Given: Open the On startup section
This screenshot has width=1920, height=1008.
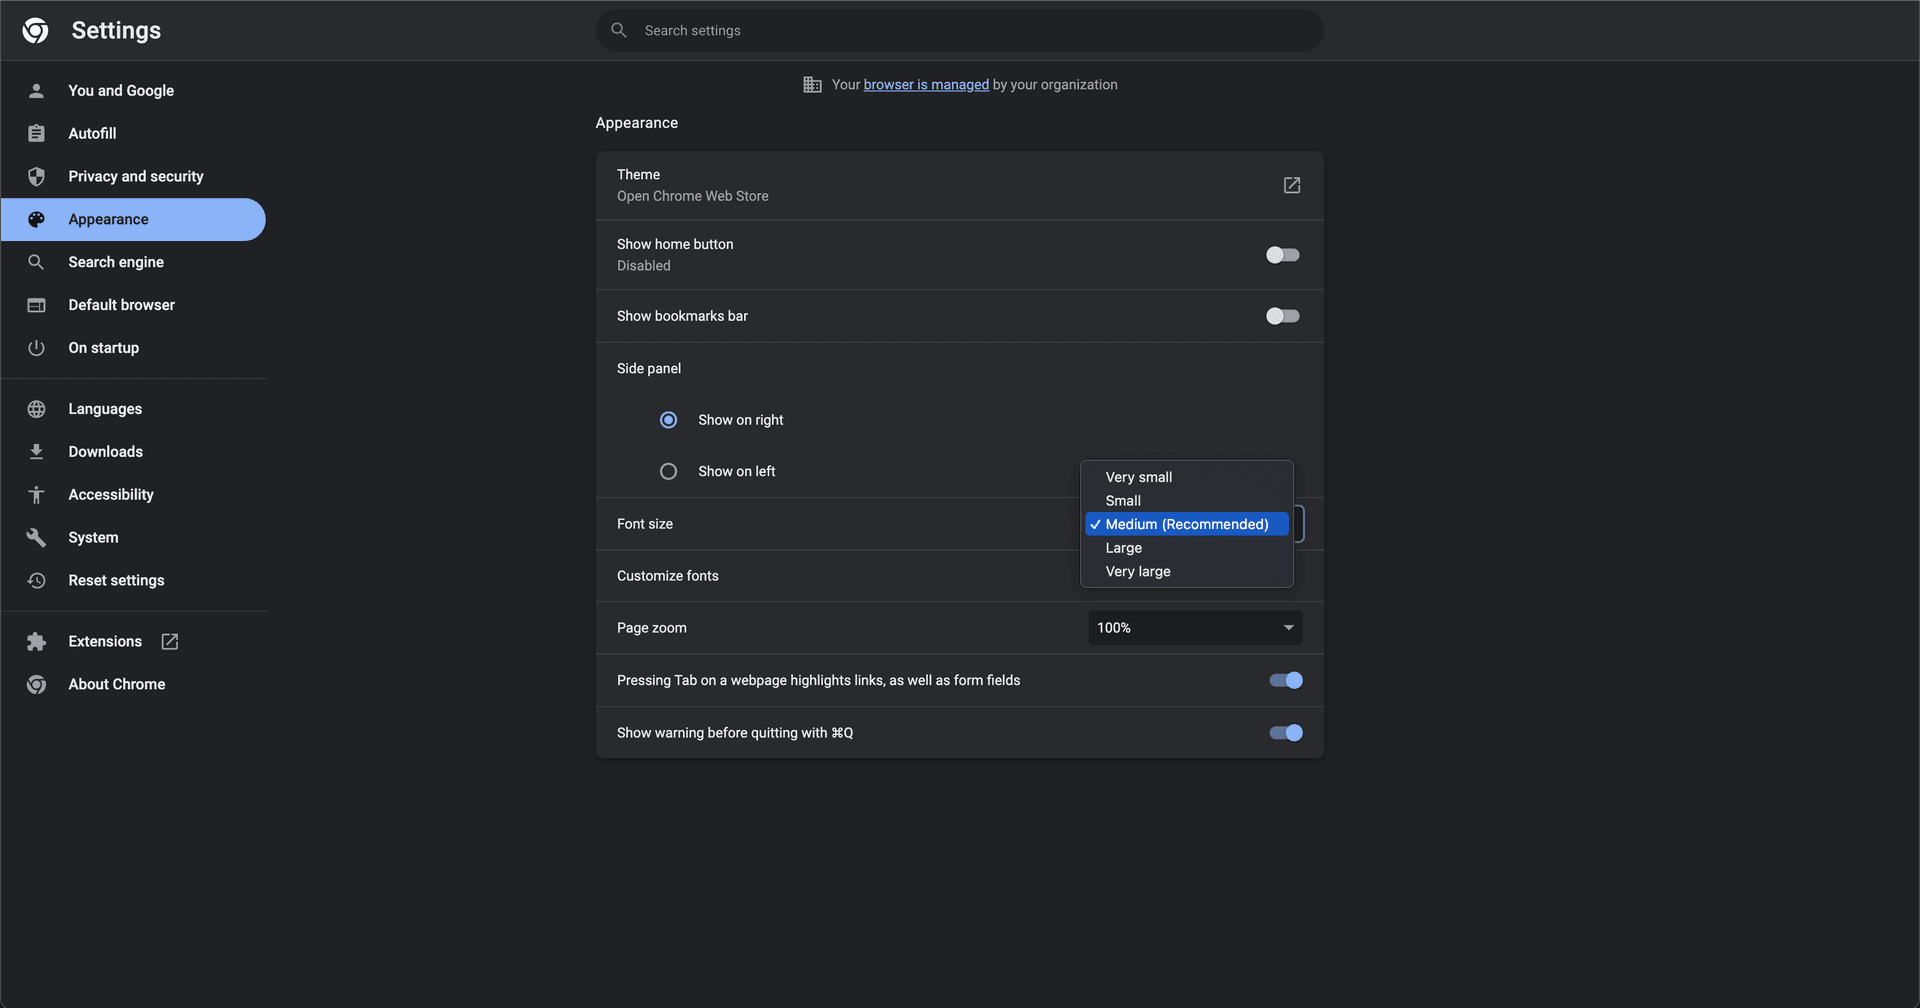Looking at the screenshot, I should coord(103,348).
